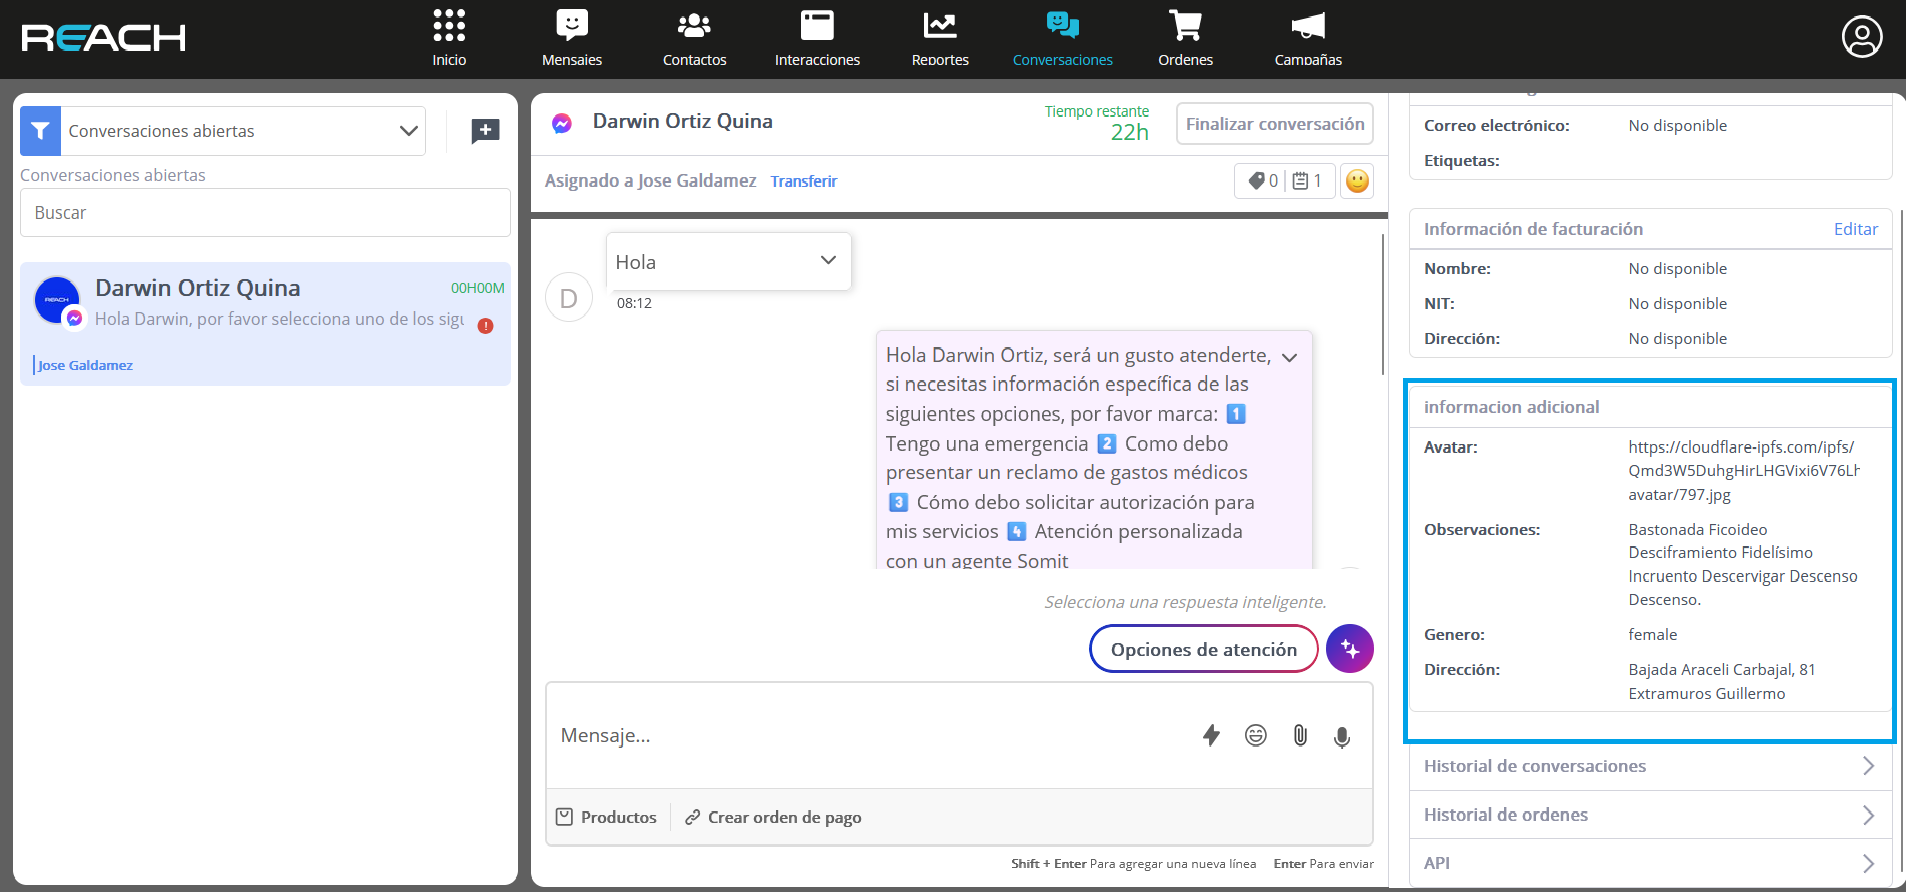Open Reportes chart section
The height and width of the screenshot is (892, 1906).
tap(940, 38)
